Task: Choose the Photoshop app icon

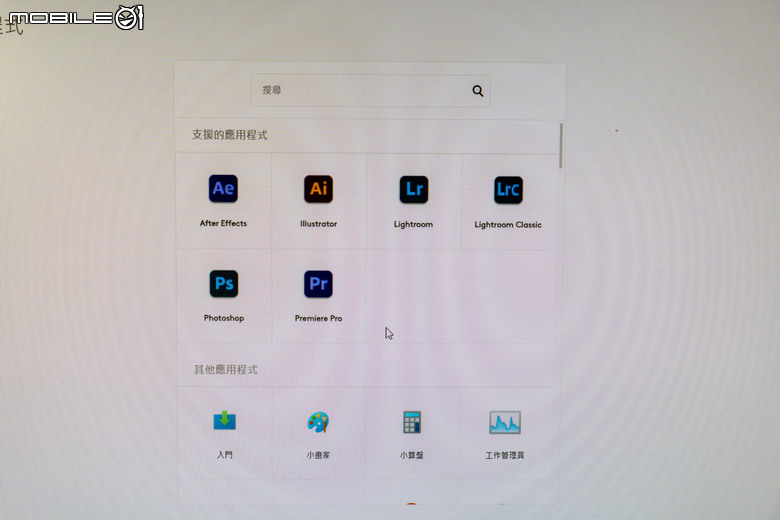Action: (x=224, y=284)
